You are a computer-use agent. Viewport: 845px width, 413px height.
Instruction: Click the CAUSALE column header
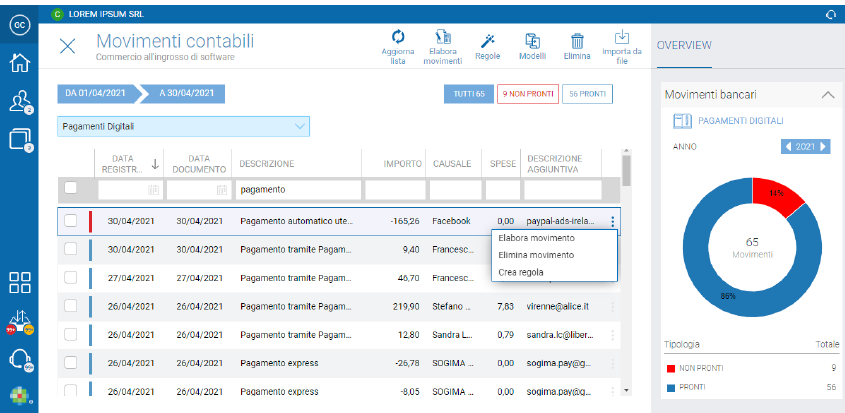click(453, 164)
